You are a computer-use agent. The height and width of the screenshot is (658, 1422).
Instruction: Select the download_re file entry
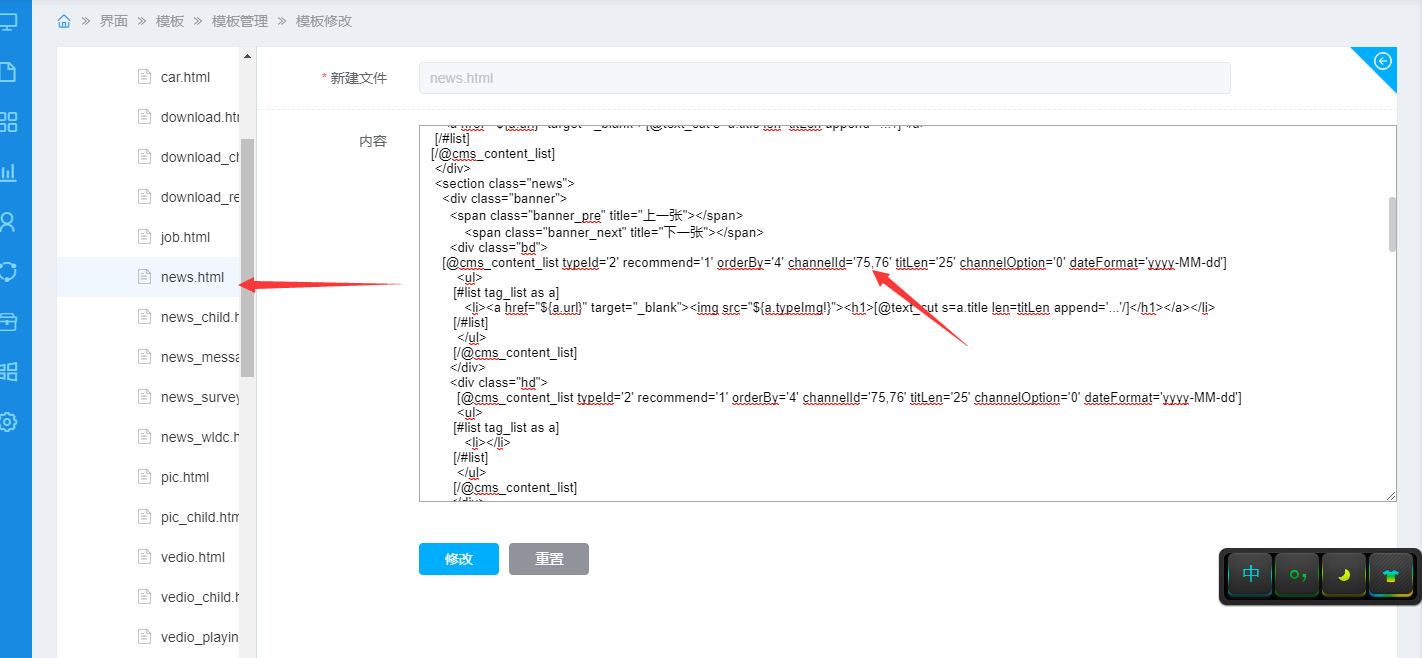(200, 197)
